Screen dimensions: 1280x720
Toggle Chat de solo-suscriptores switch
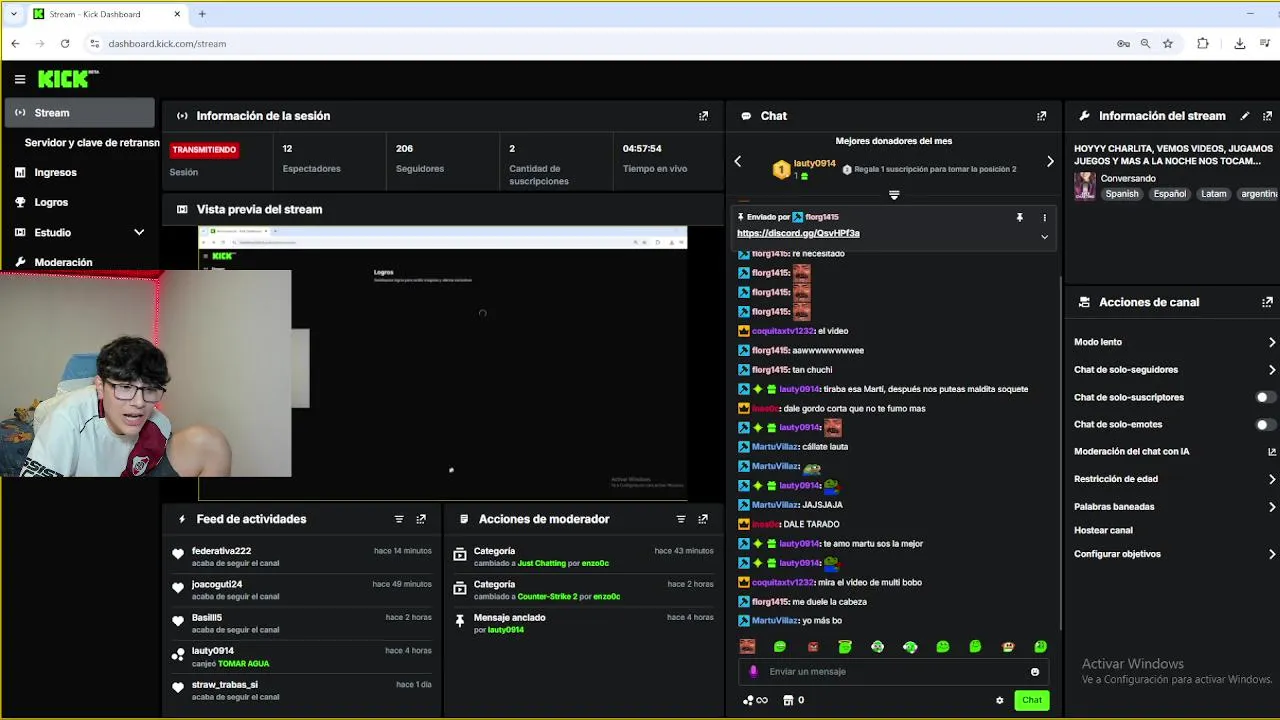1265,397
